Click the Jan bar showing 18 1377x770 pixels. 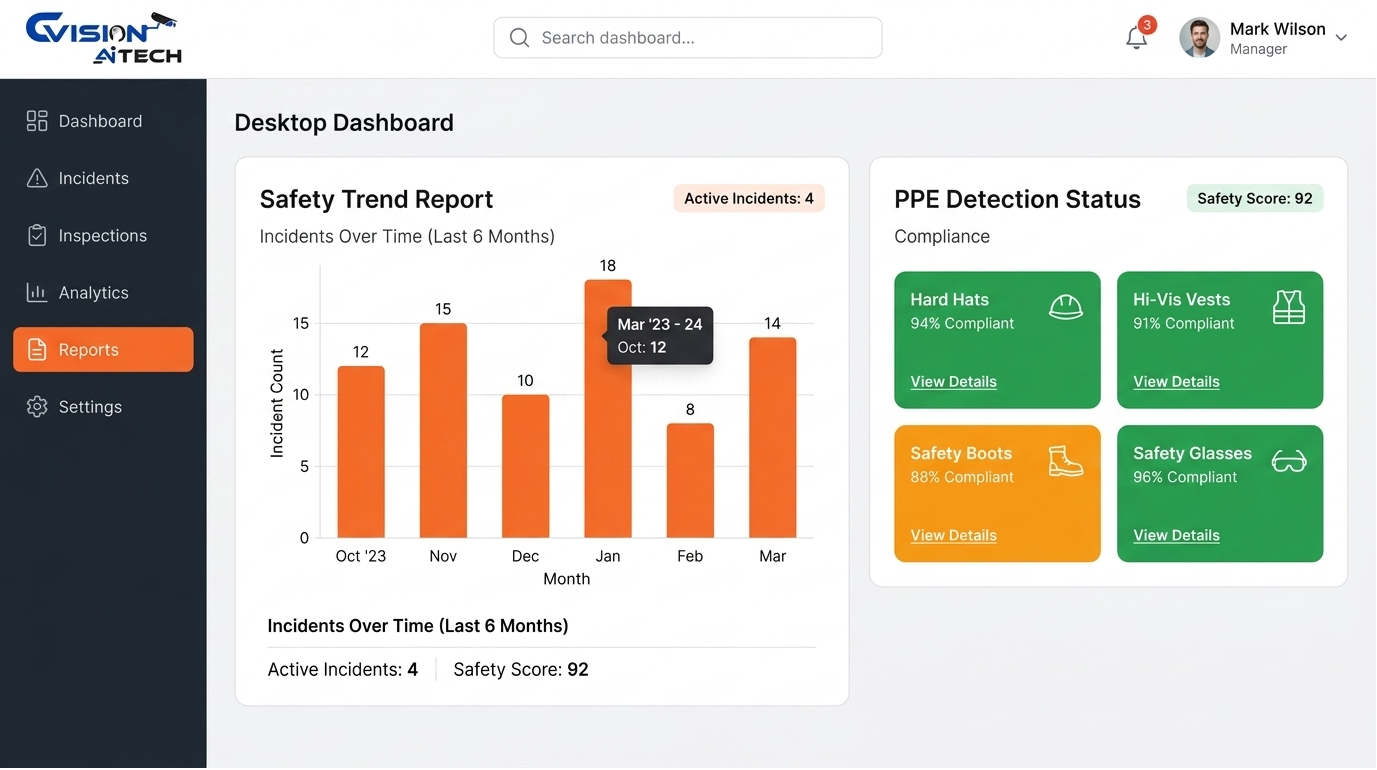pos(608,409)
